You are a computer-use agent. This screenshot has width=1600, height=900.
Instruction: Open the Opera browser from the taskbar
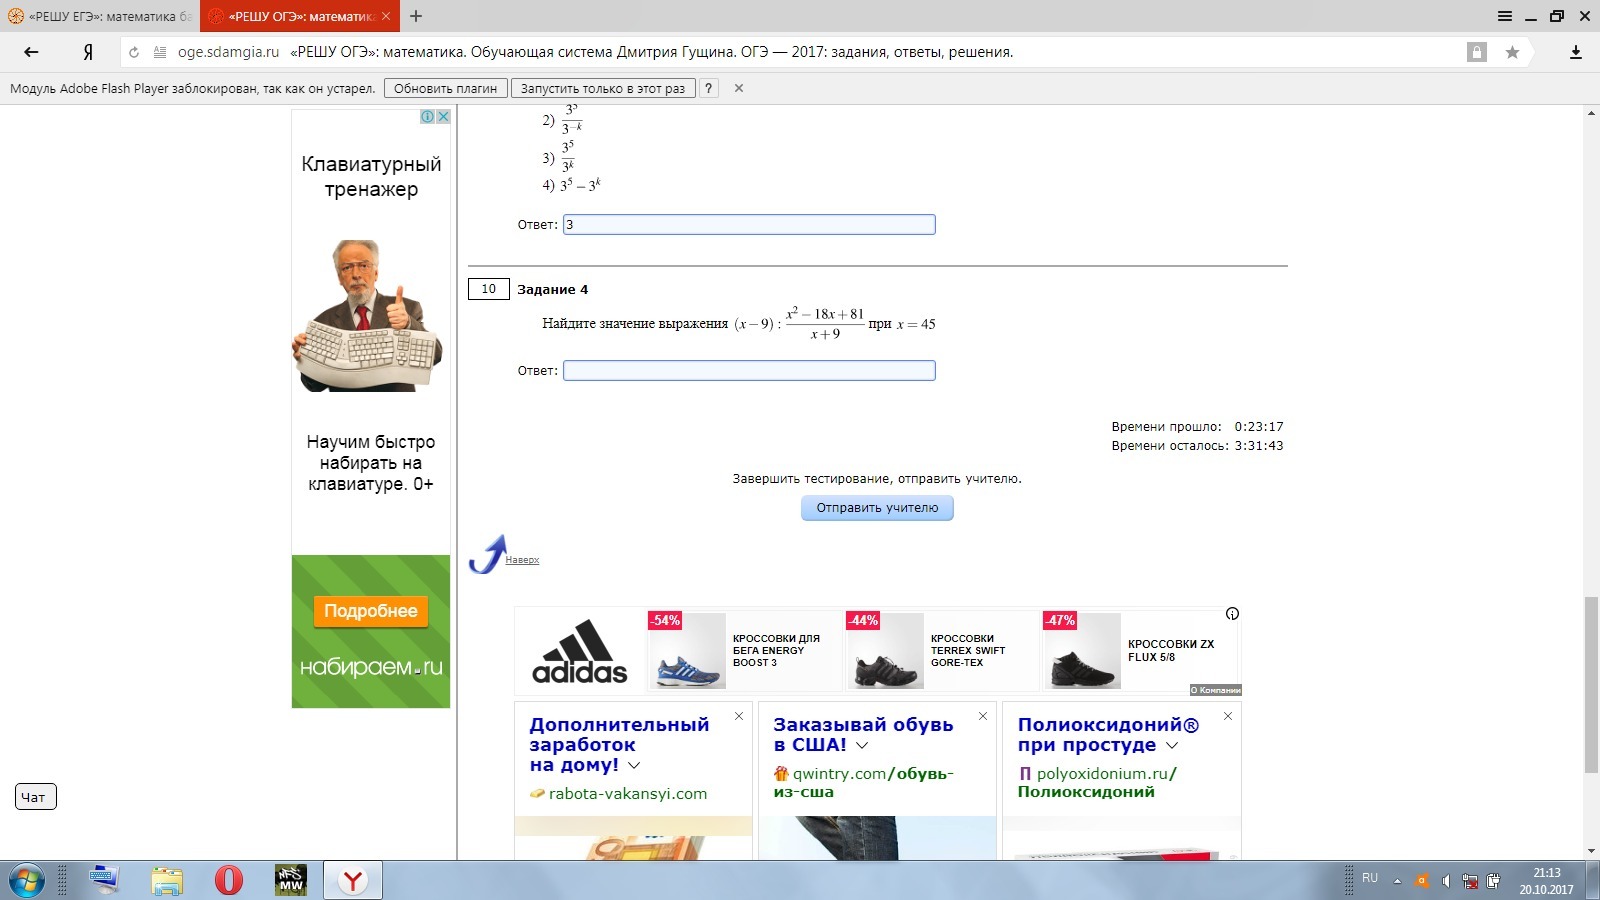pyautogui.click(x=229, y=880)
